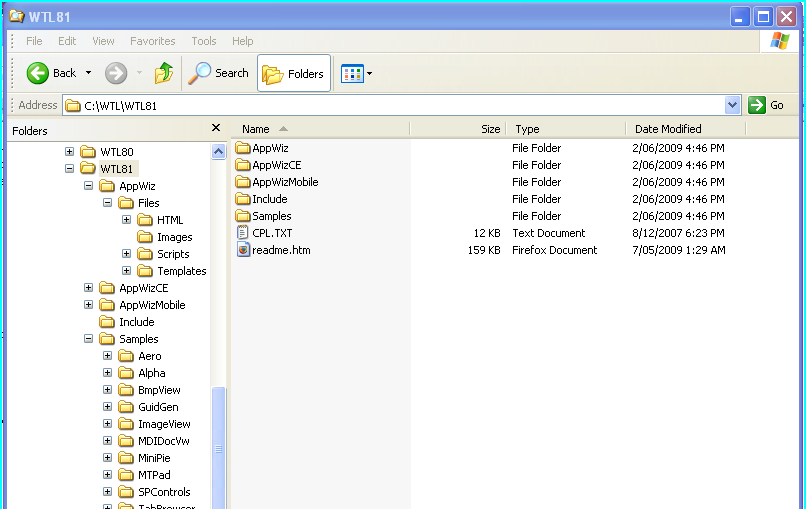The image size is (806, 509).
Task: Expand the Scripts tree node
Action: coord(126,253)
